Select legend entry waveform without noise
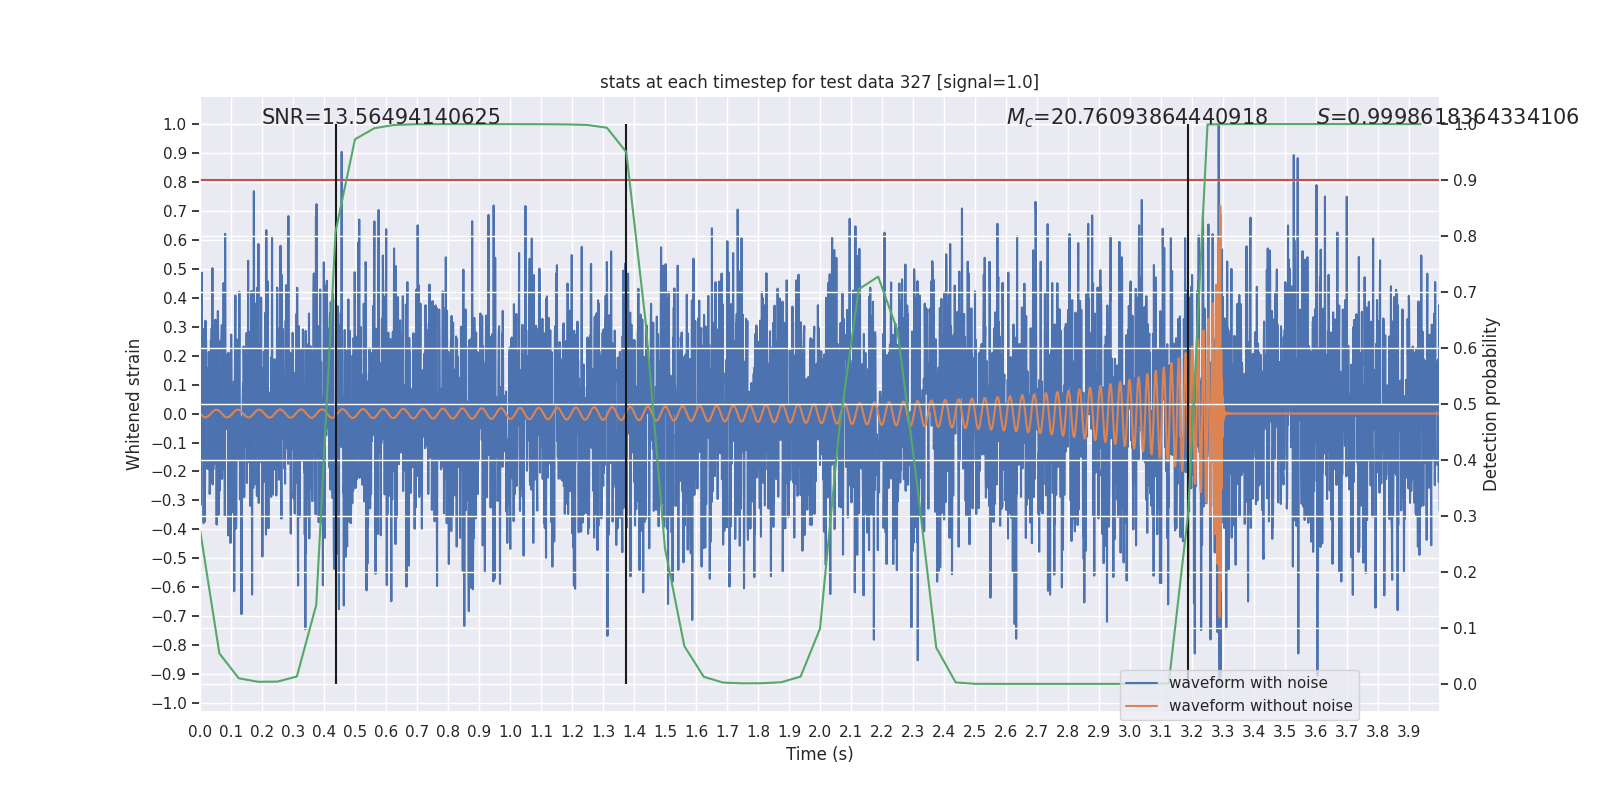 pyautogui.click(x=1260, y=706)
